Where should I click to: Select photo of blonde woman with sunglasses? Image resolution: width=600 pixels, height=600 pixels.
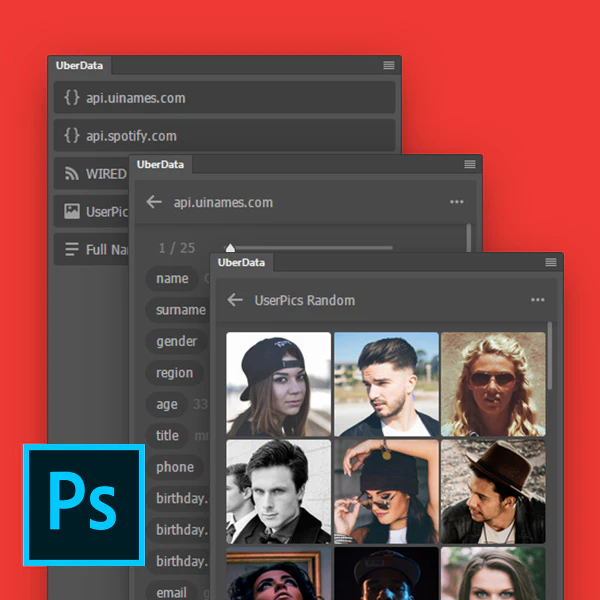coord(493,384)
